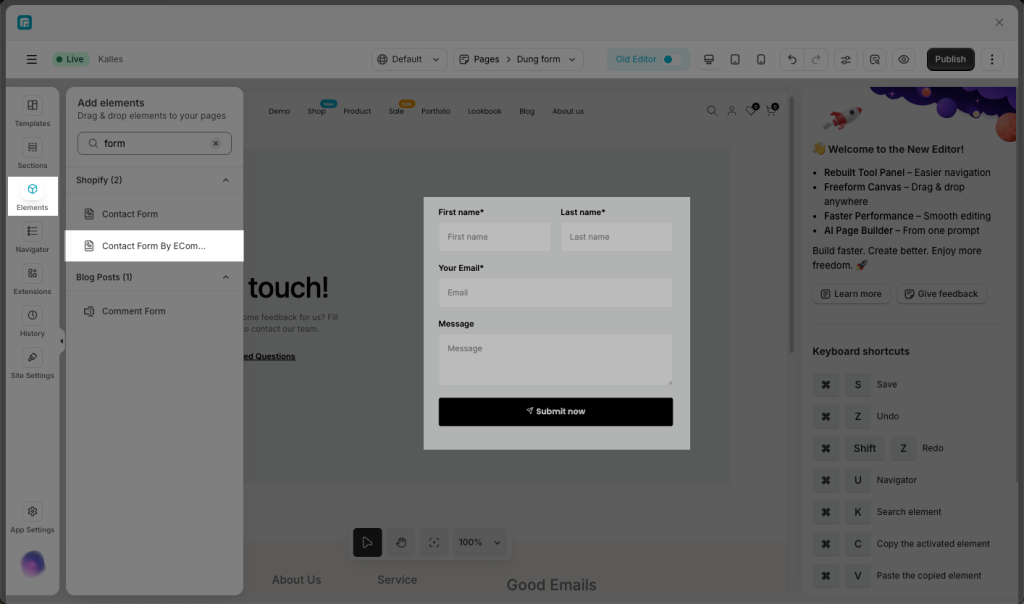Click the preview eye icon

[903, 59]
